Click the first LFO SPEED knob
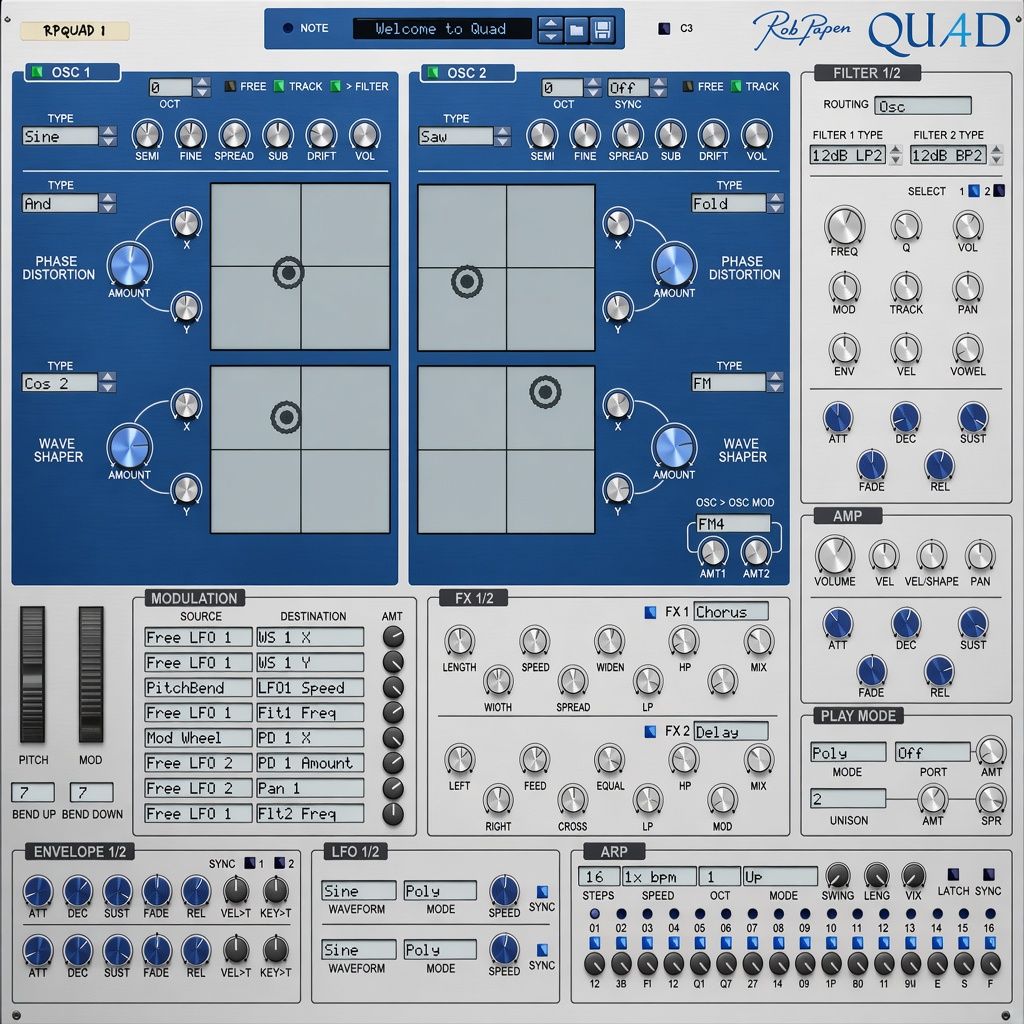 point(504,889)
